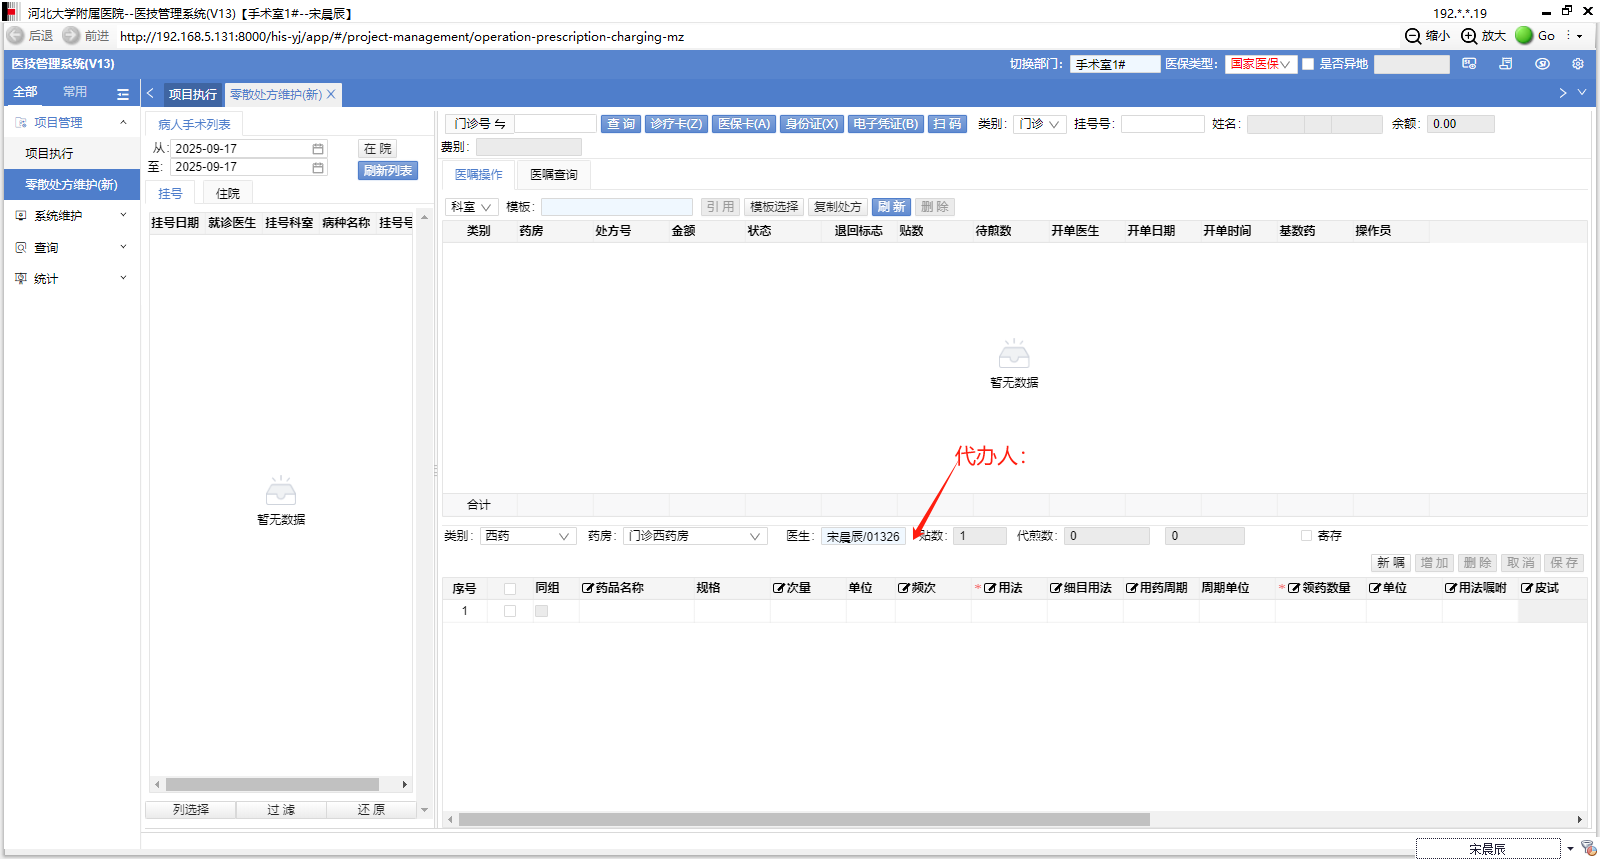Switch to the 全部 sidebar tab
This screenshot has width=1600, height=859.
(x=25, y=92)
